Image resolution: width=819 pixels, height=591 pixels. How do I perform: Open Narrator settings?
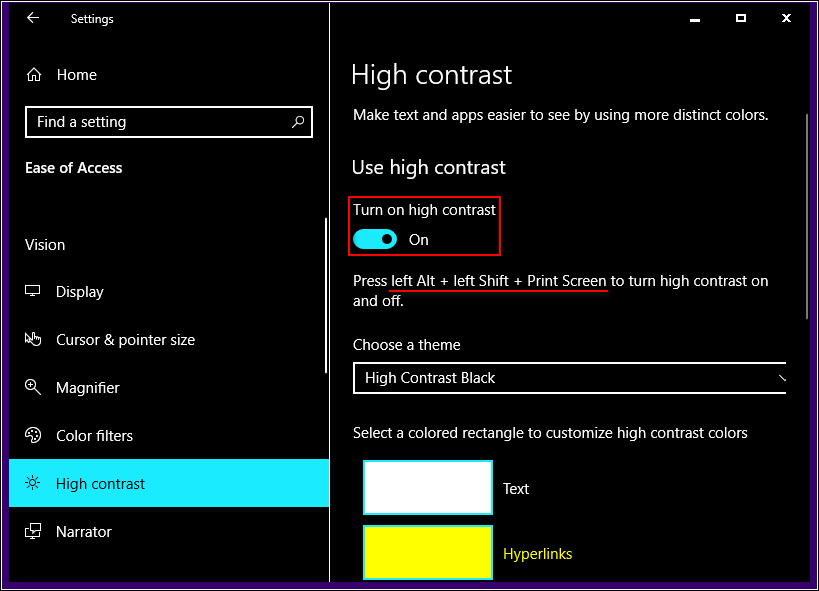click(x=169, y=531)
